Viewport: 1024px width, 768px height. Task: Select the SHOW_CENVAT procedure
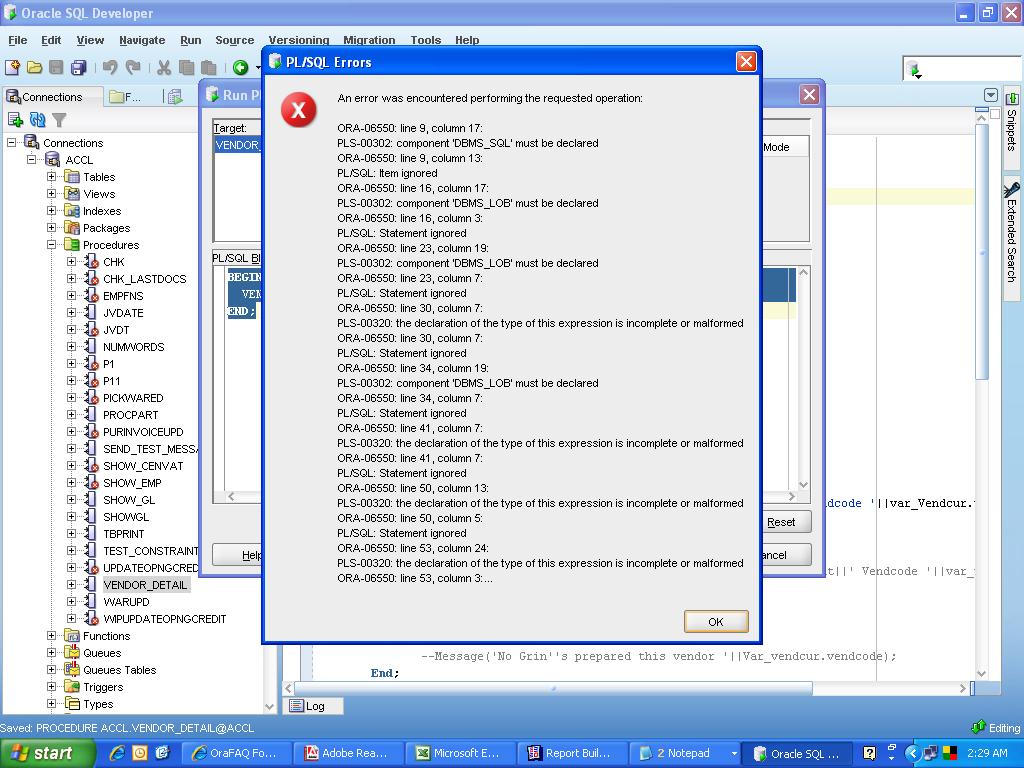click(x=143, y=466)
